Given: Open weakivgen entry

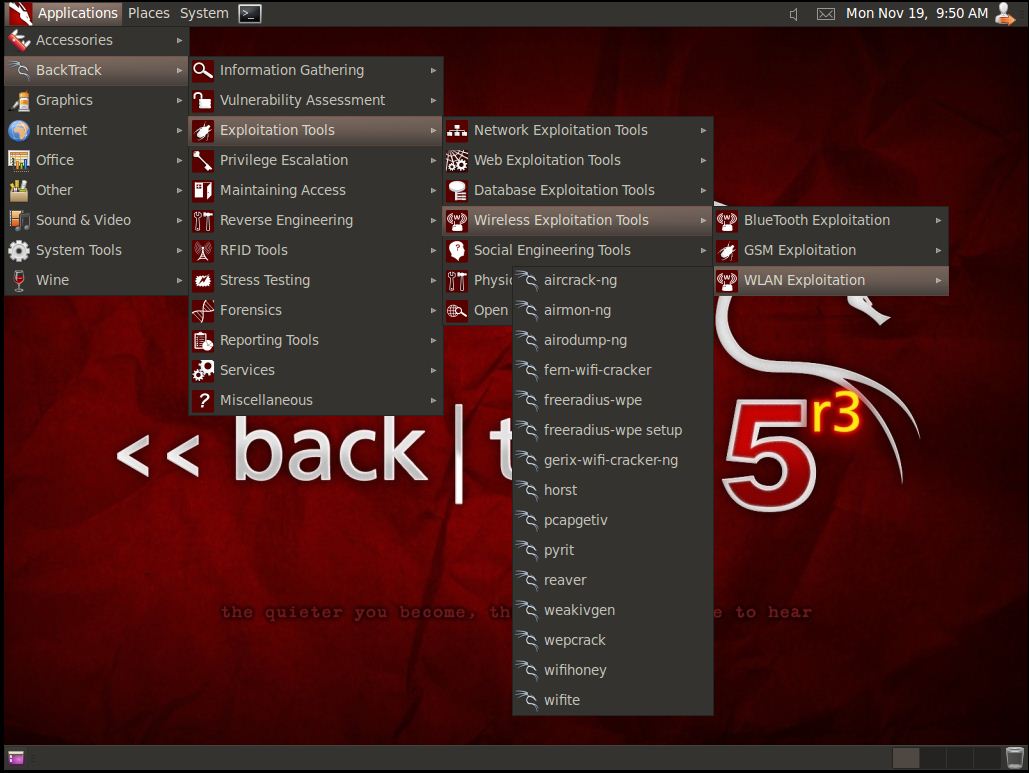Looking at the screenshot, I should [x=612, y=610].
